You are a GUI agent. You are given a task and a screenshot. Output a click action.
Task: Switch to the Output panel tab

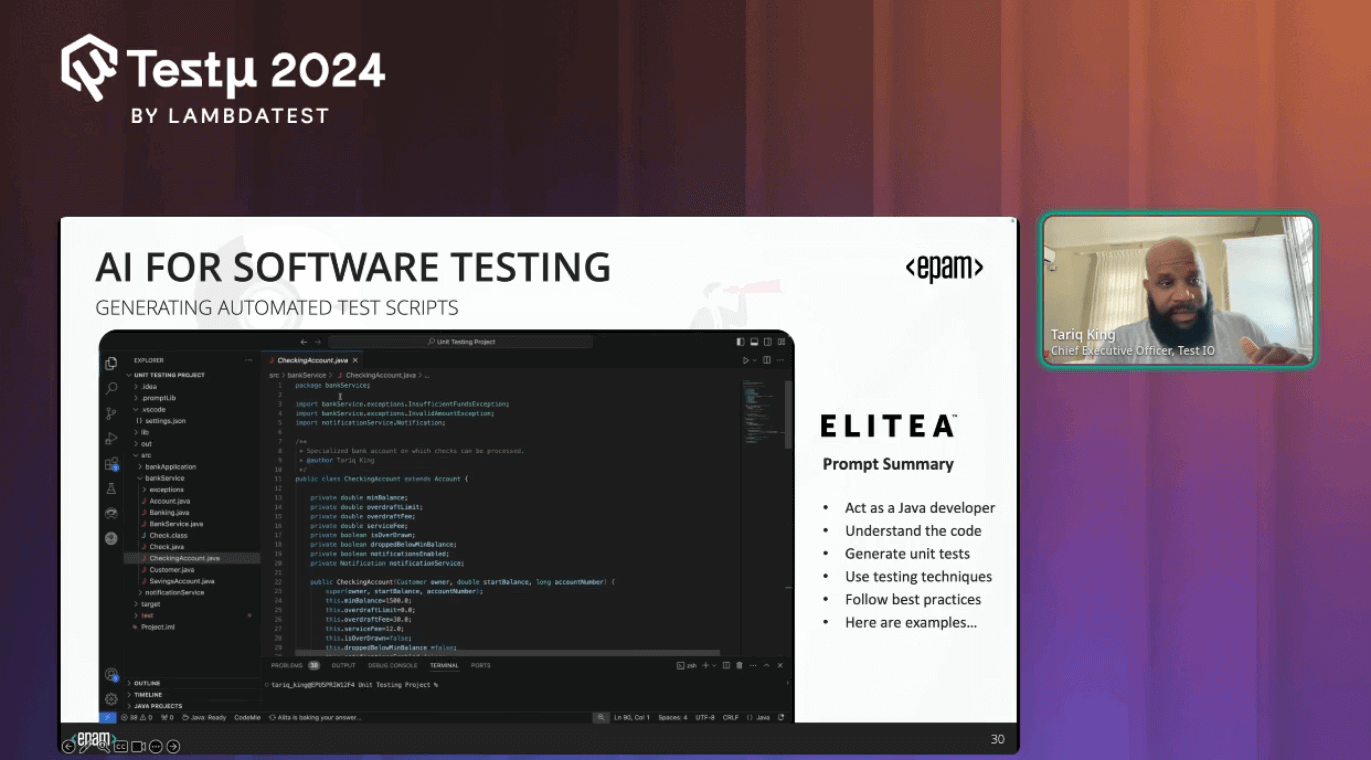(x=344, y=665)
